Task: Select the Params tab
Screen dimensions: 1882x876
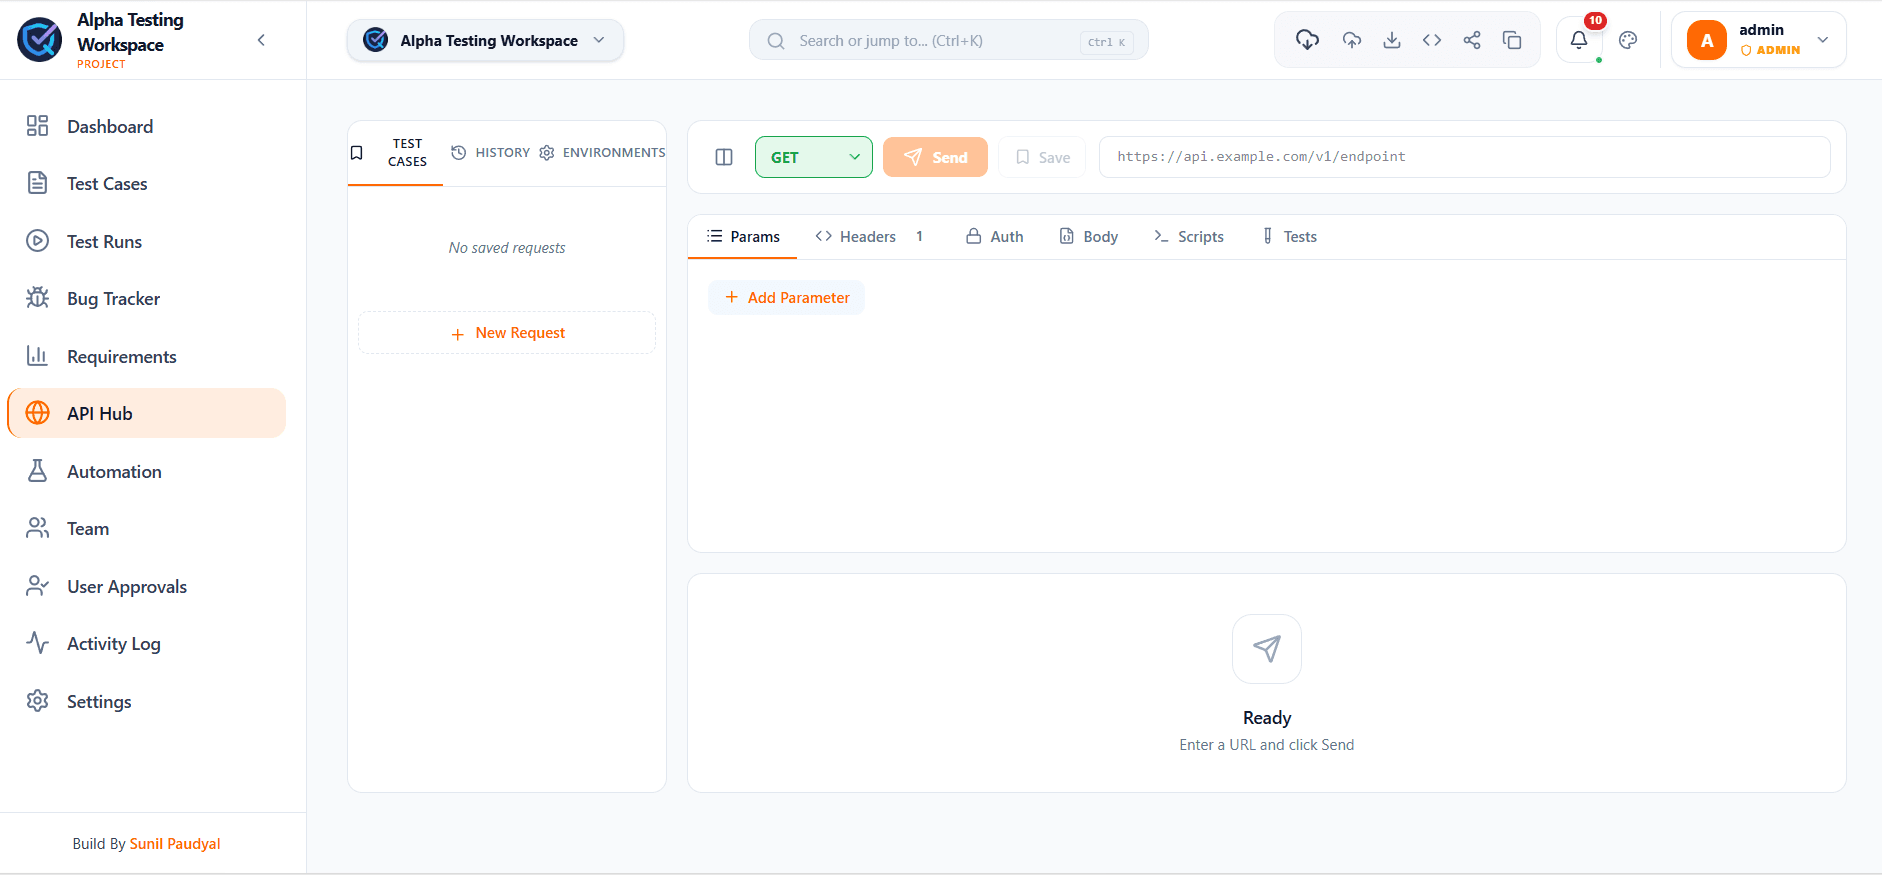Action: click(x=743, y=237)
